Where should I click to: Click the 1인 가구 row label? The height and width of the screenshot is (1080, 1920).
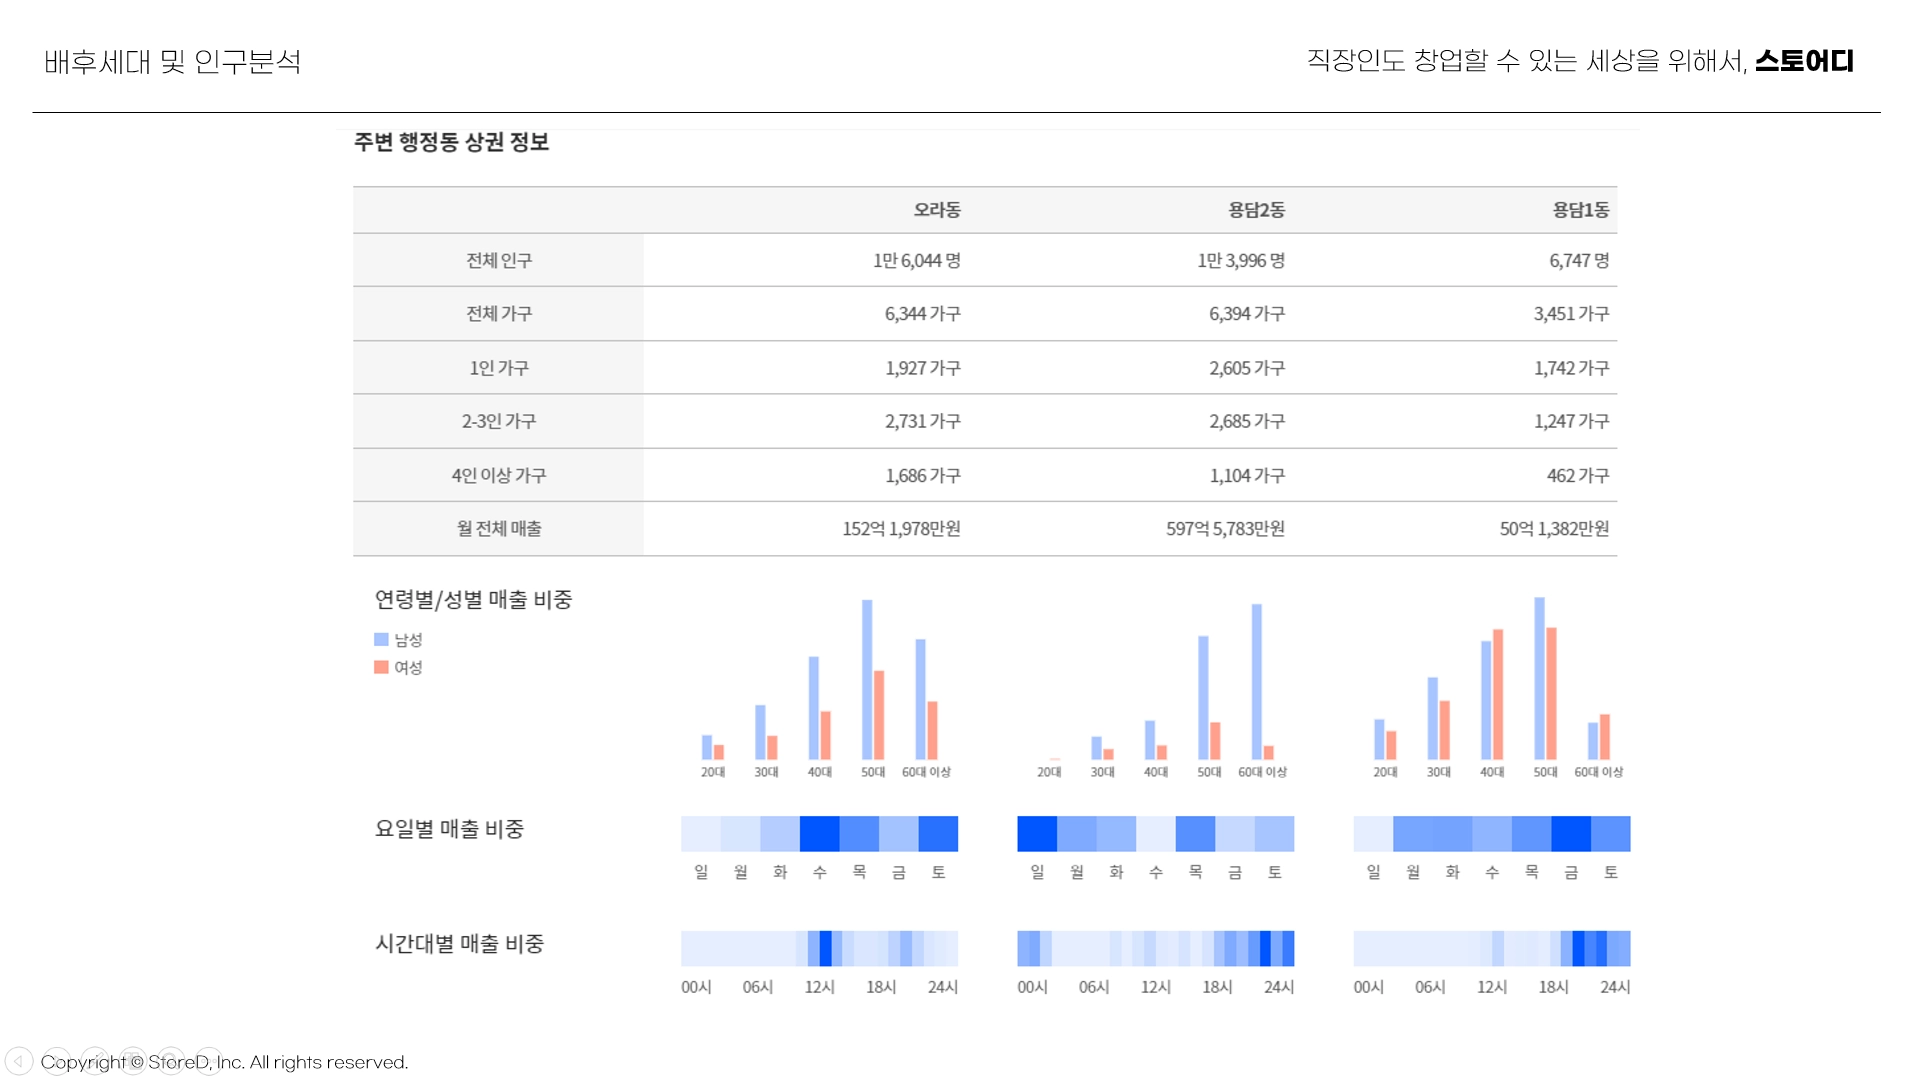498,368
